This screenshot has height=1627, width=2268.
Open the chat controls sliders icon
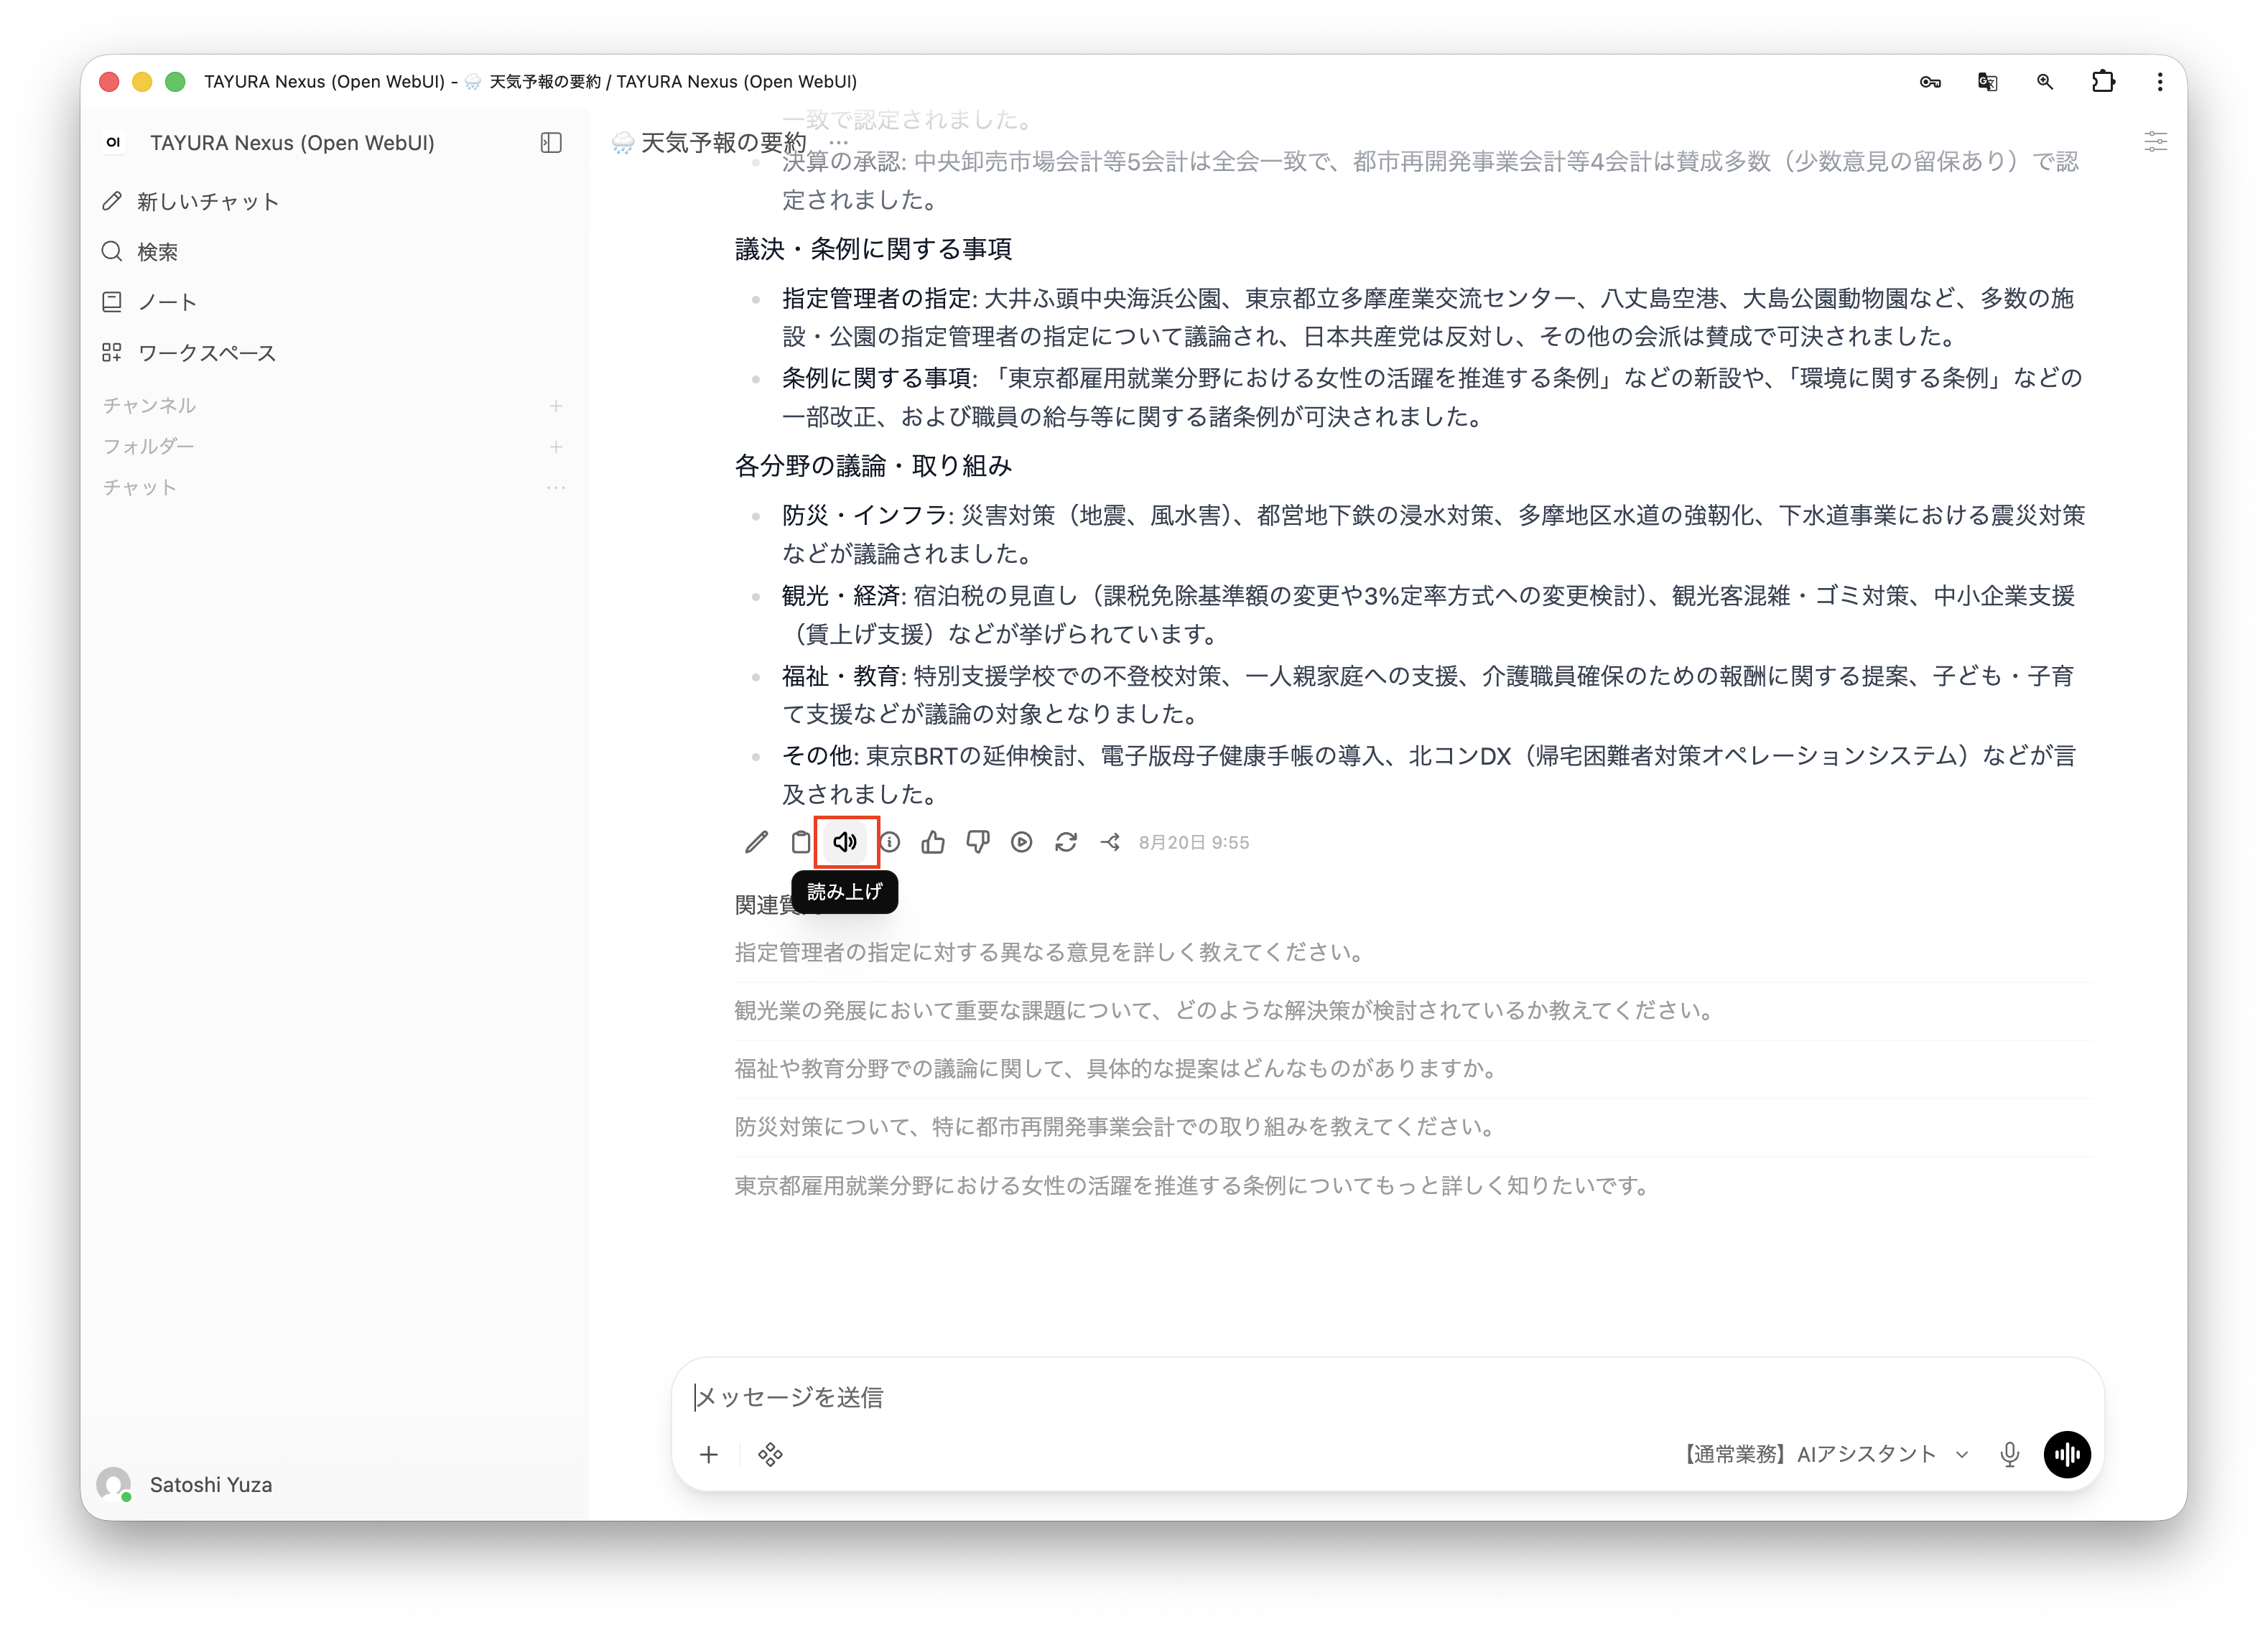(x=2155, y=142)
